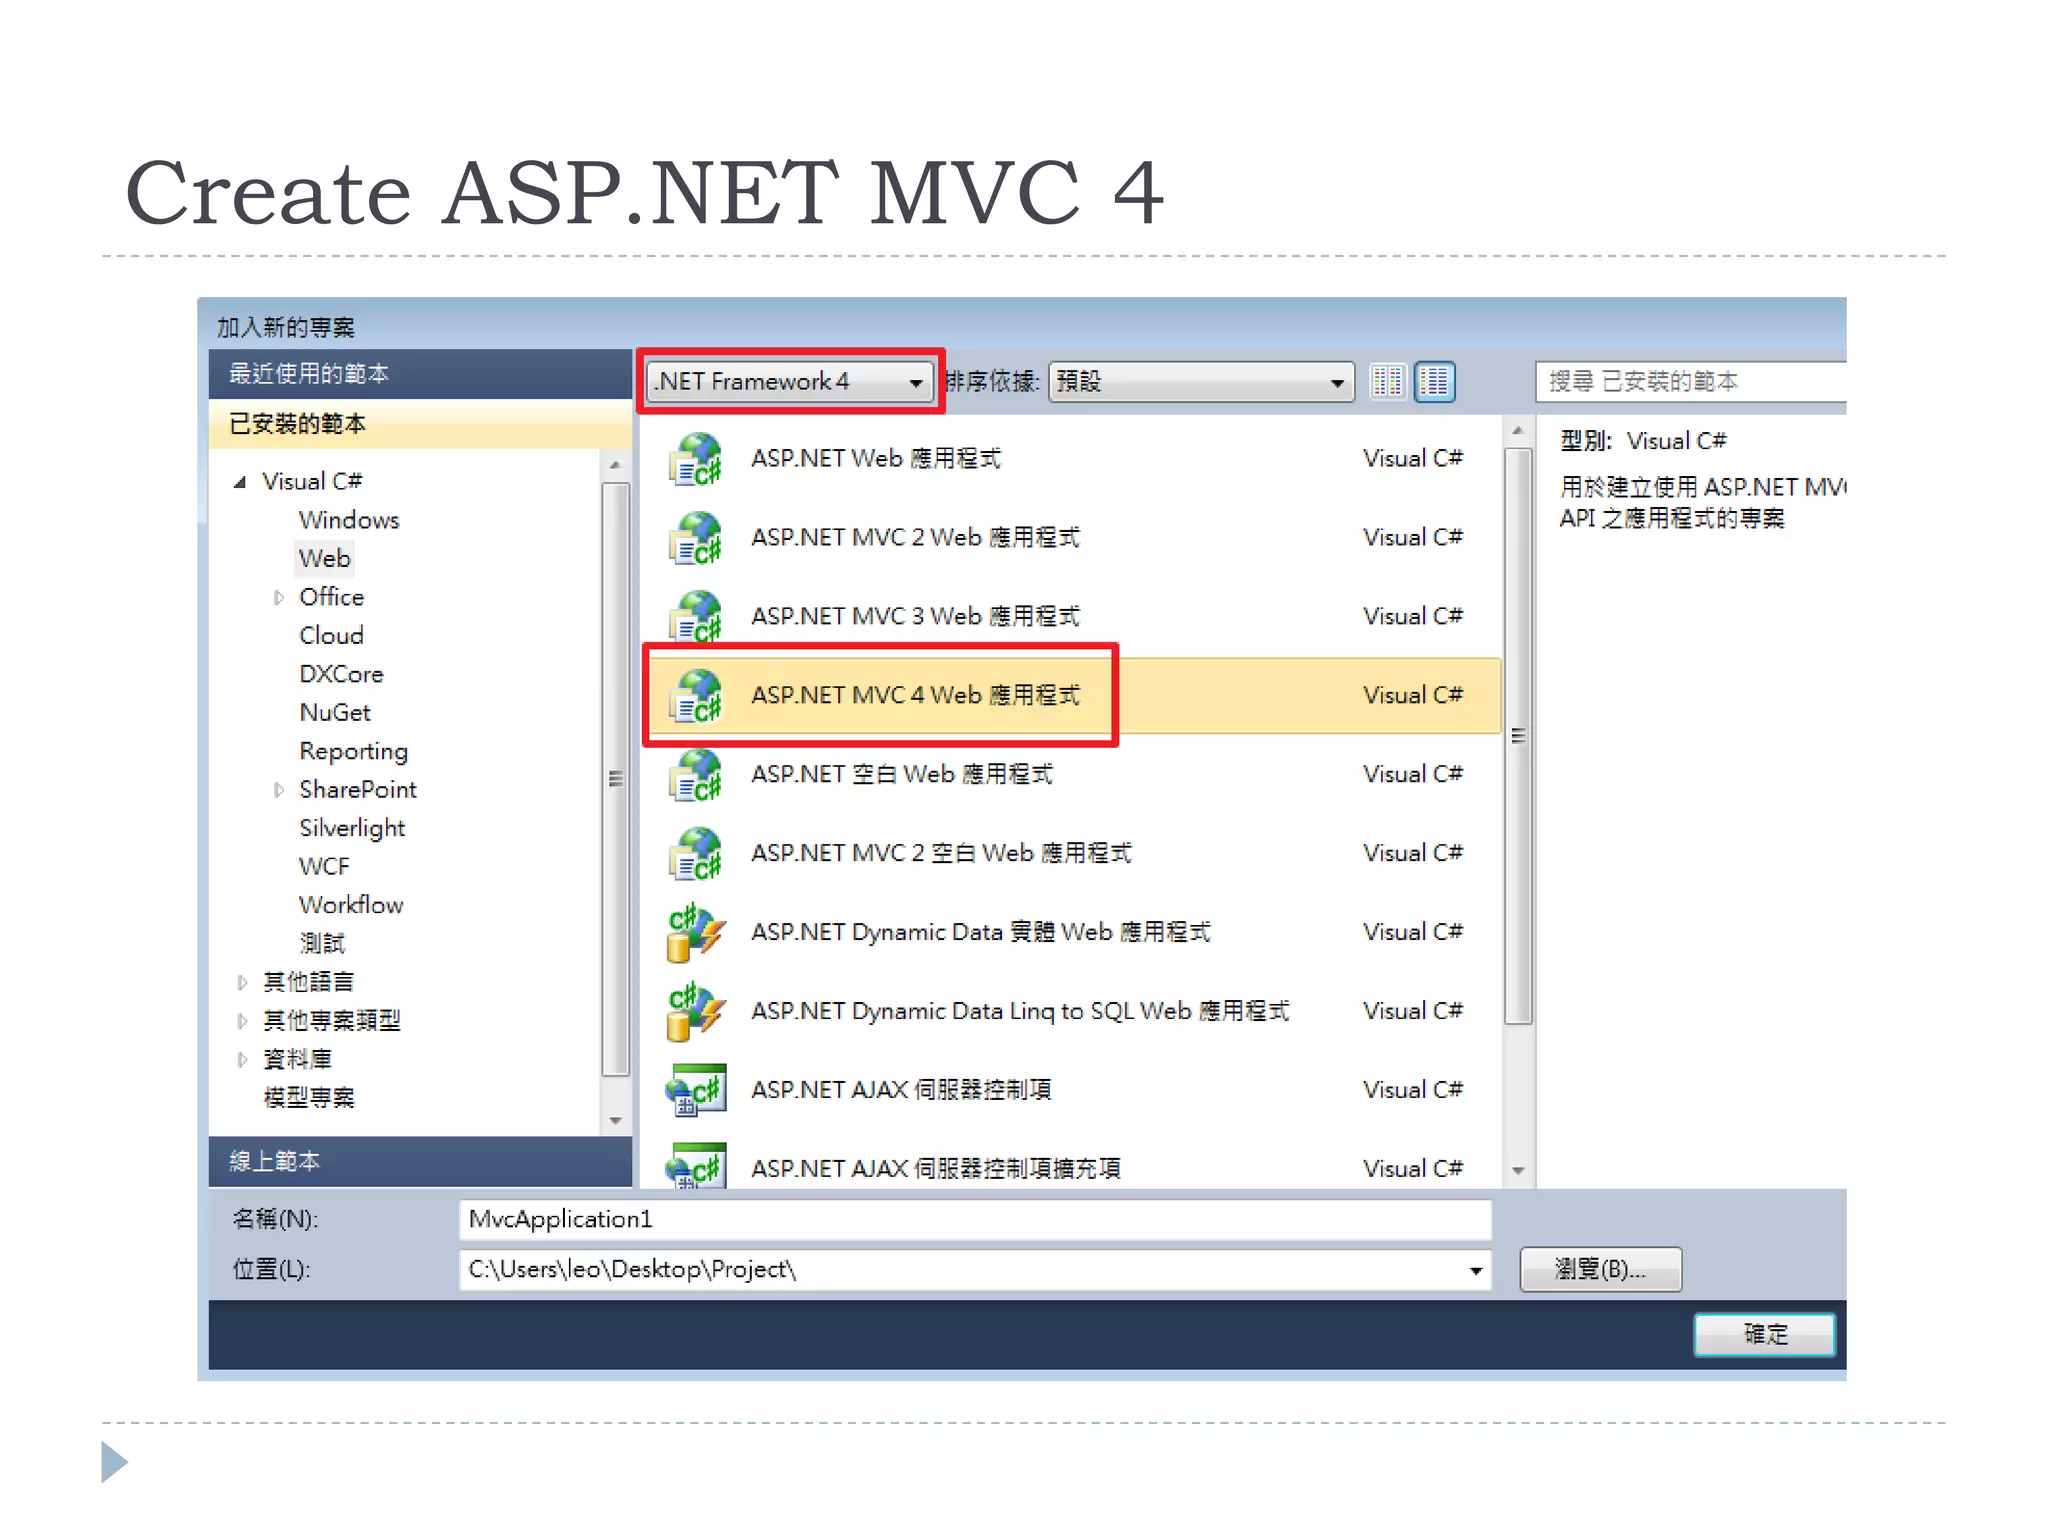Image resolution: width=2048 pixels, height=1536 pixels.
Task: Expand the Office tree node
Action: [278, 598]
